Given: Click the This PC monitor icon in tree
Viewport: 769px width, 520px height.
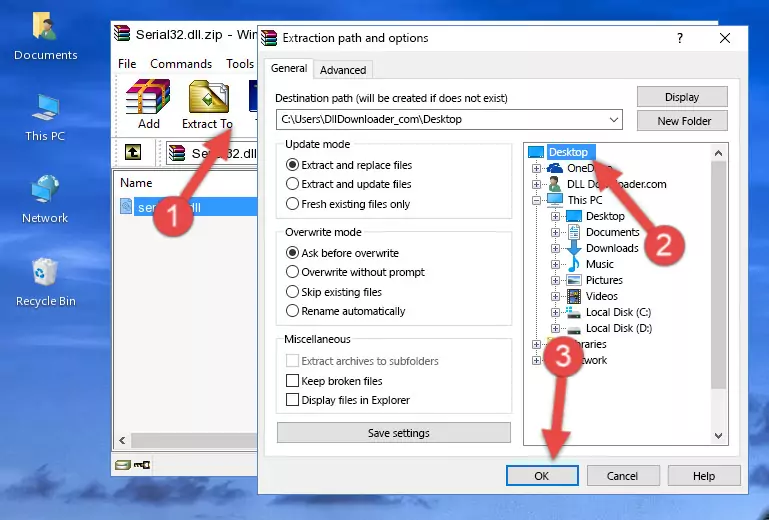Looking at the screenshot, I should point(555,200).
